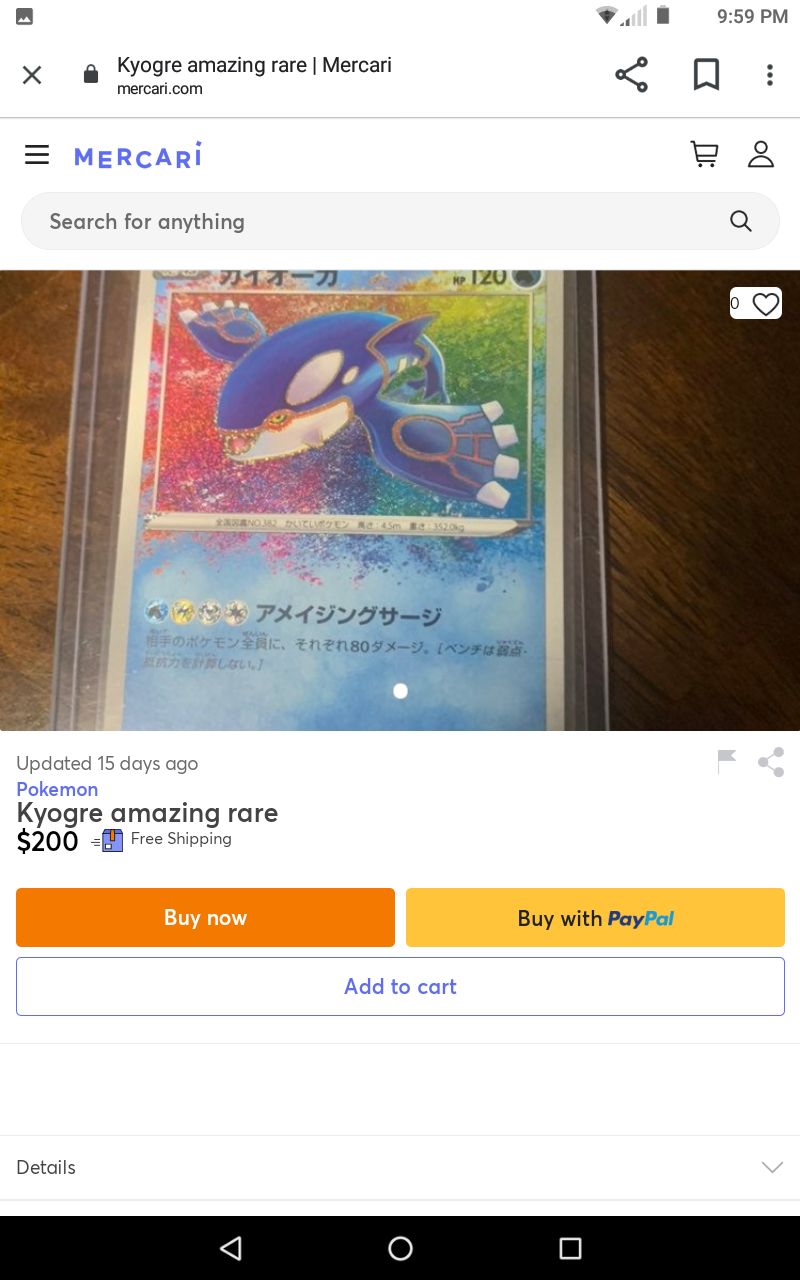Open the Pokemon brand link
The height and width of the screenshot is (1280, 800).
point(57,789)
